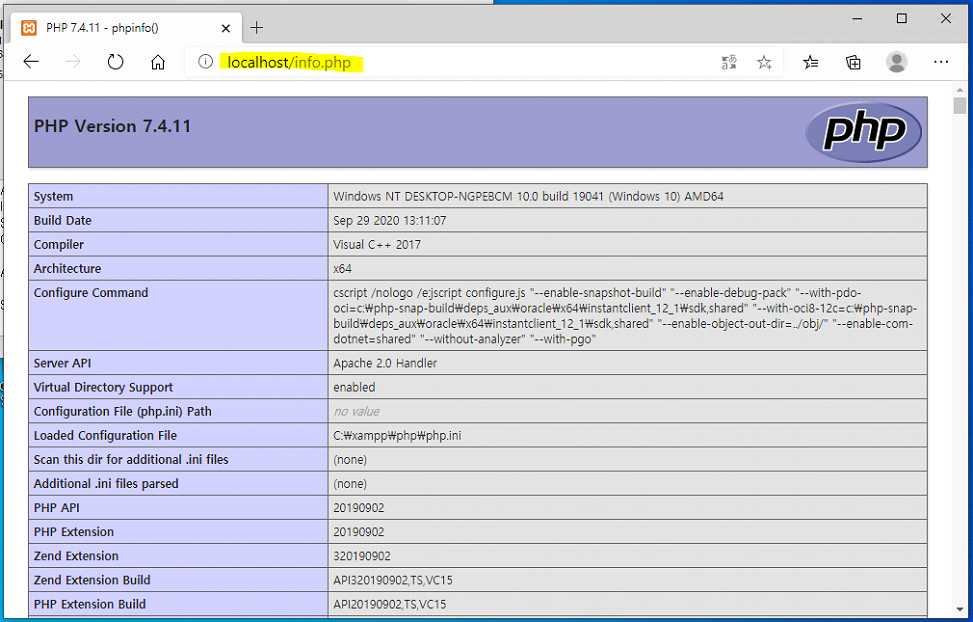
Task: Select the C:\xampp\php\php.ini path value
Action: click(x=397, y=436)
